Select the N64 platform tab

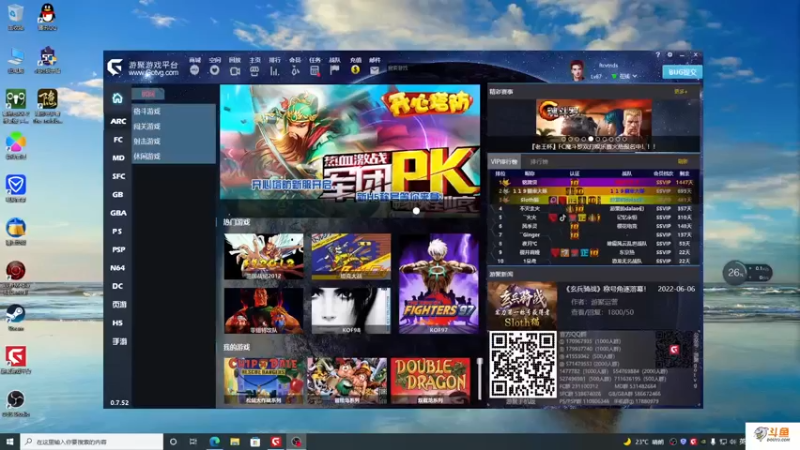[x=118, y=268]
